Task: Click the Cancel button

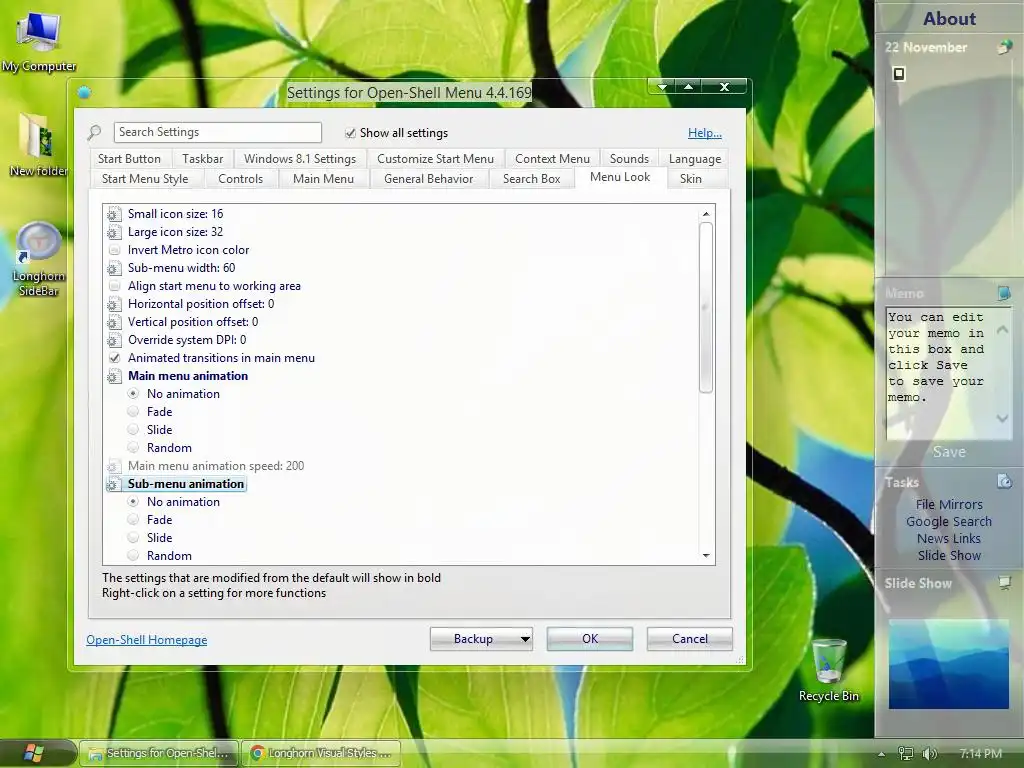Action: [x=690, y=639]
